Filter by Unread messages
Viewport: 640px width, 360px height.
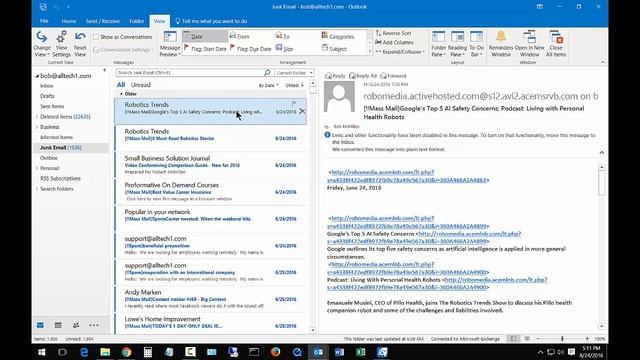[141, 85]
